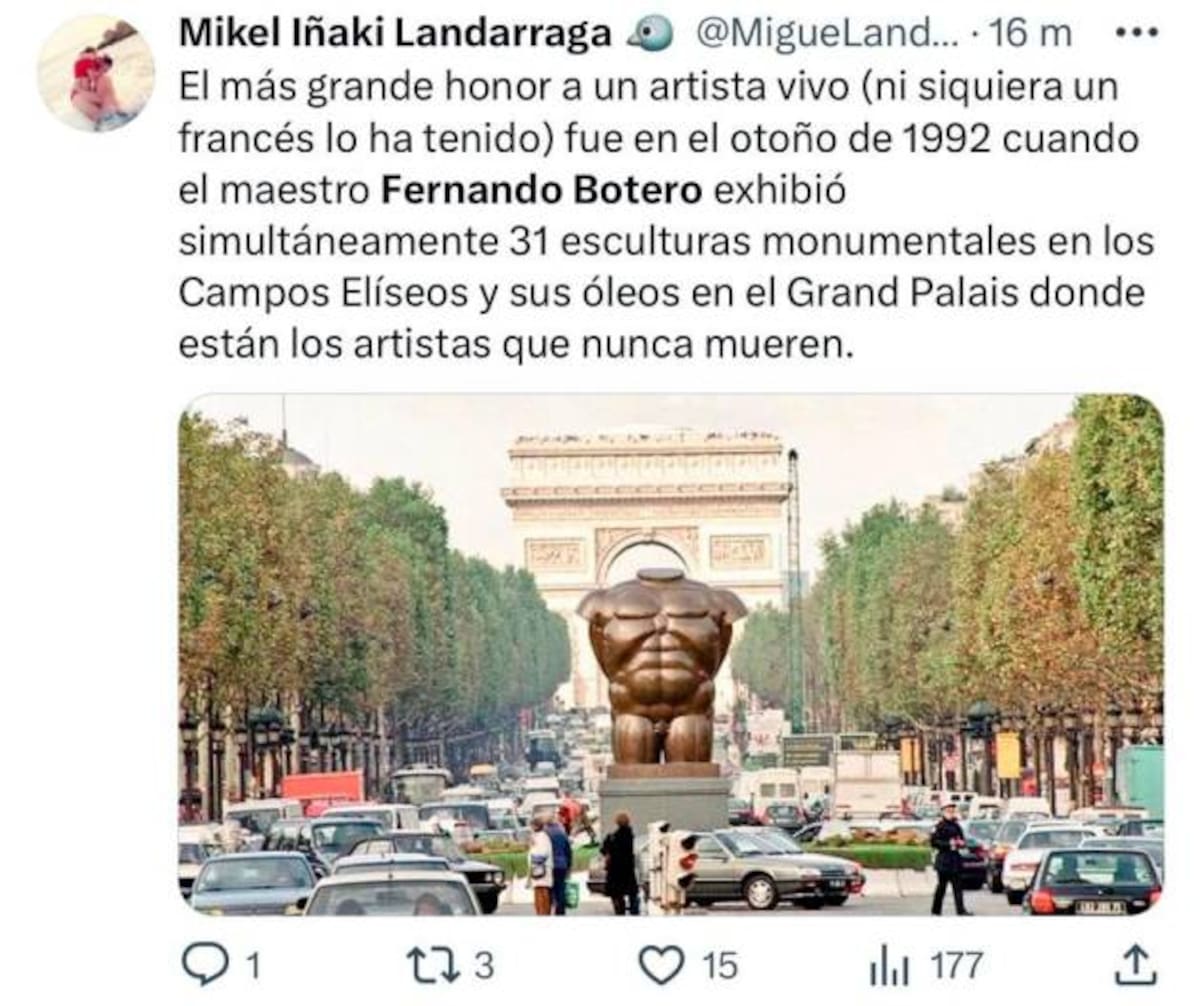
Task: Open the three-dot more options menu
Action: (1135, 33)
